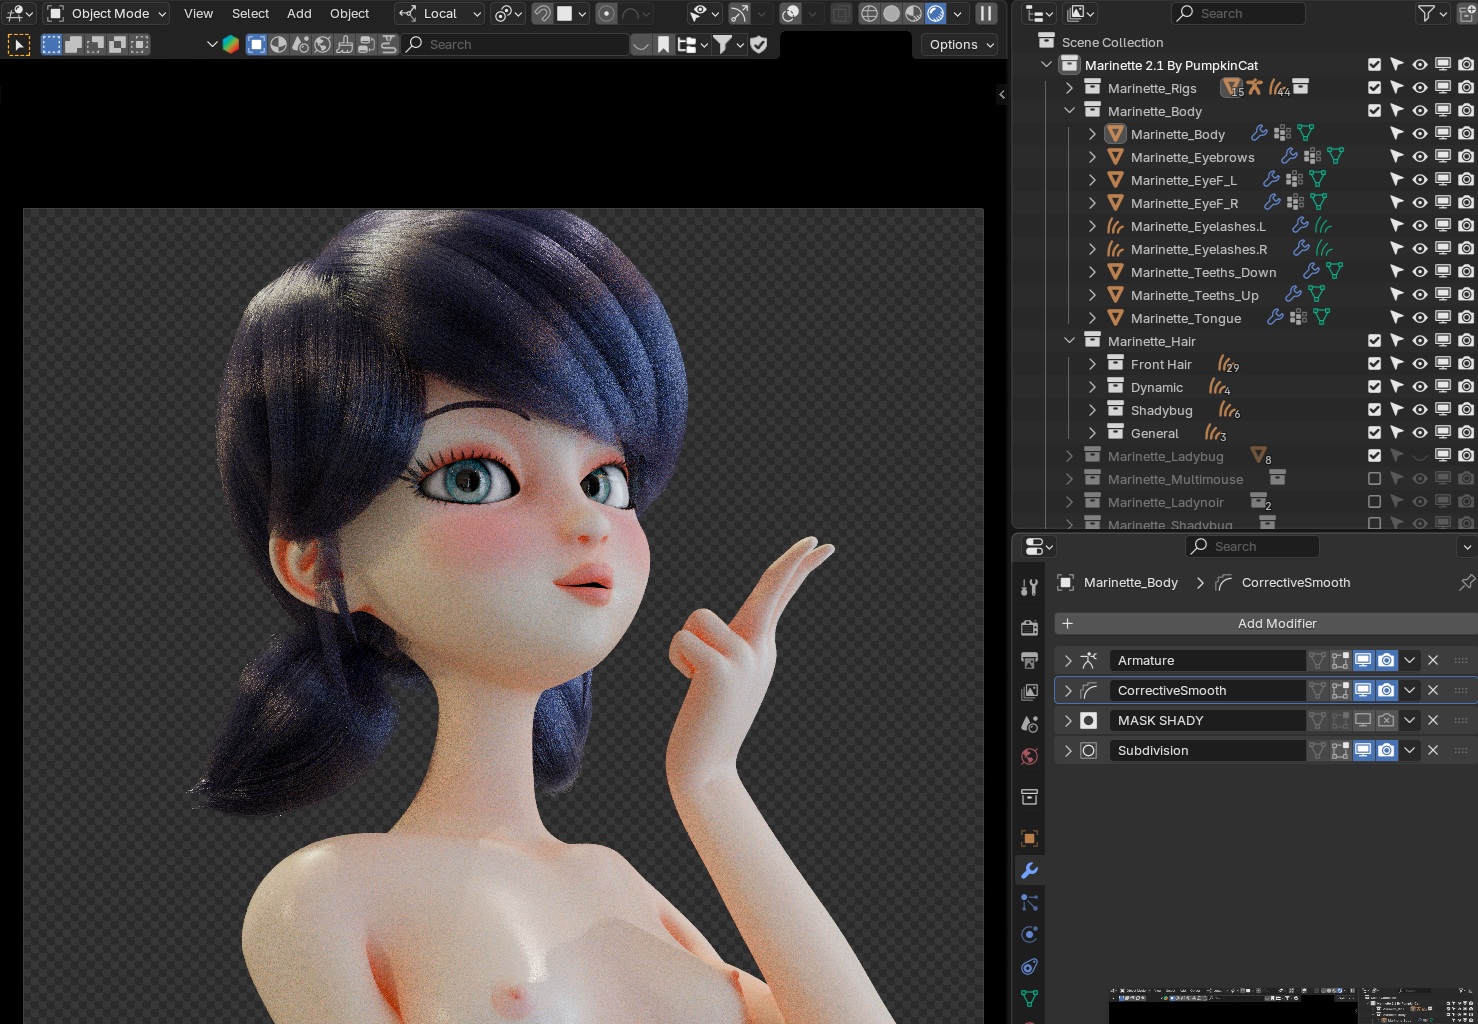Click the Add Modifier button
The height and width of the screenshot is (1024, 1478).
(x=1266, y=623)
